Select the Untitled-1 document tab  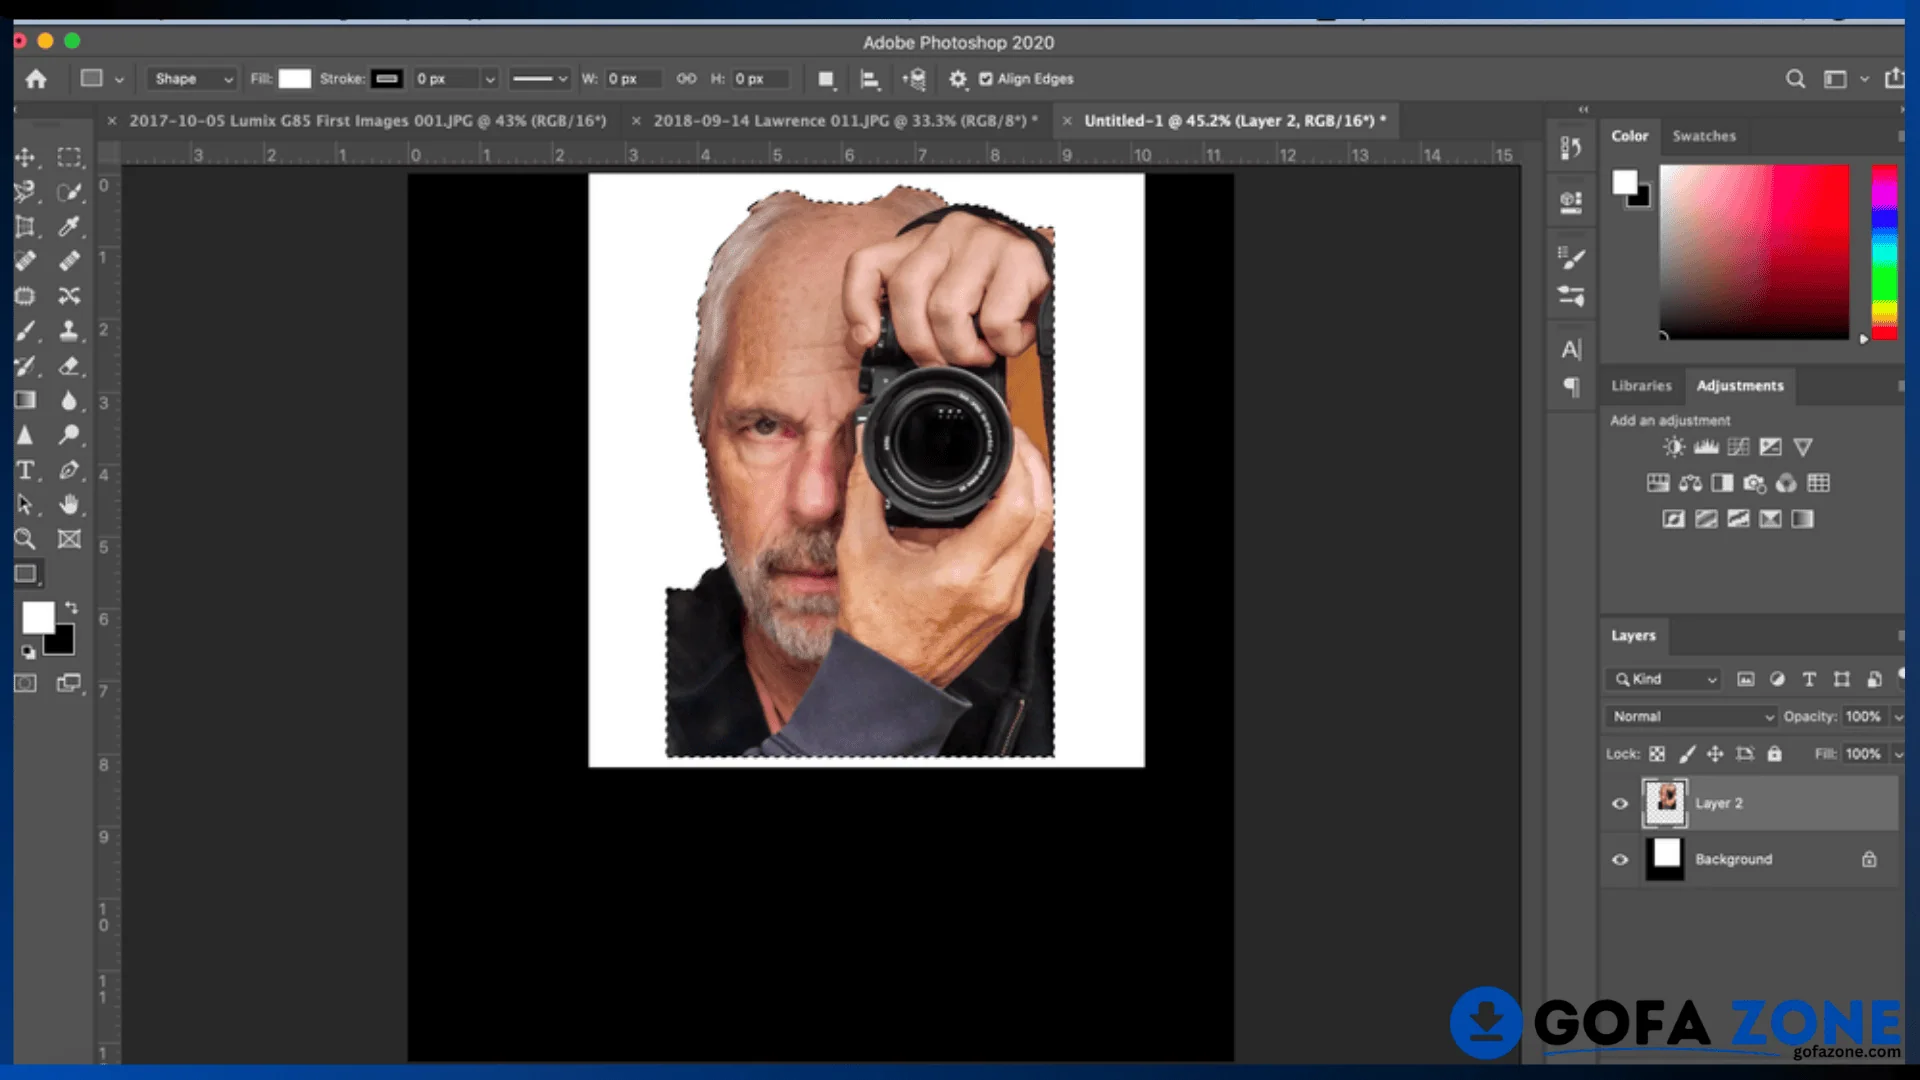coord(1235,120)
